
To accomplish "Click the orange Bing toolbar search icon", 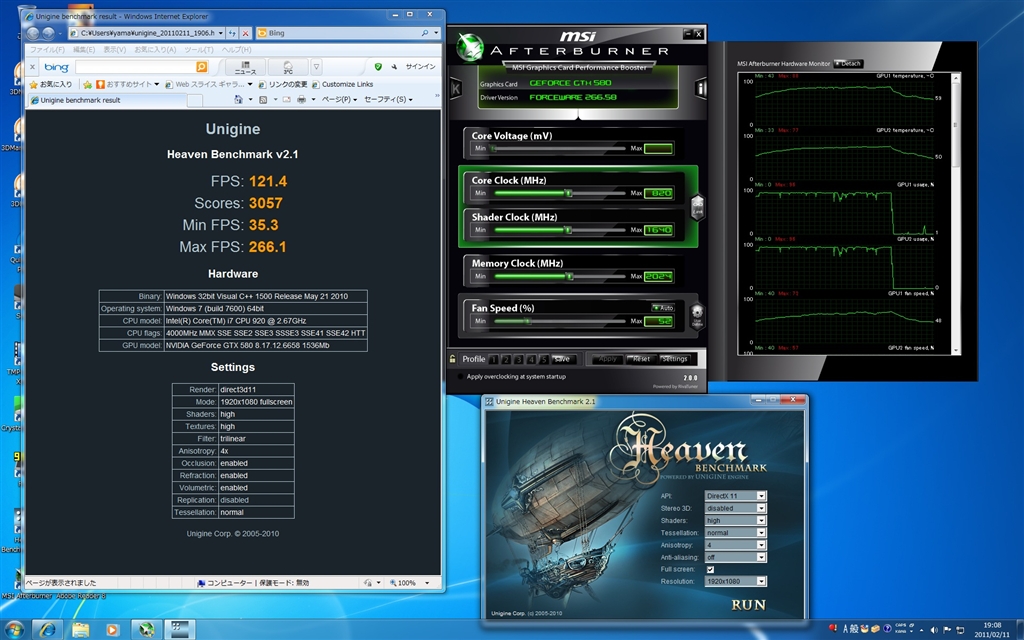I will click(202, 67).
